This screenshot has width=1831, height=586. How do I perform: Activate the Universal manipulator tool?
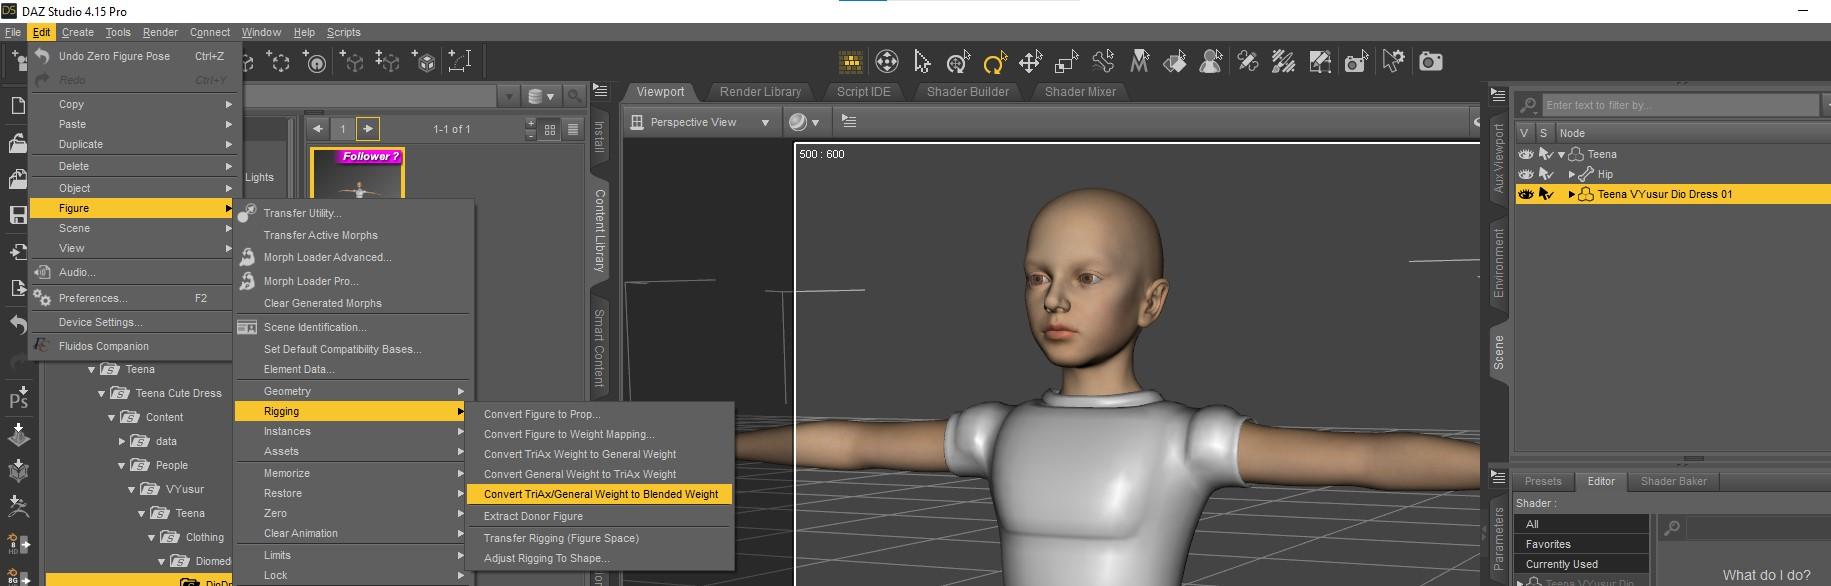(x=958, y=63)
